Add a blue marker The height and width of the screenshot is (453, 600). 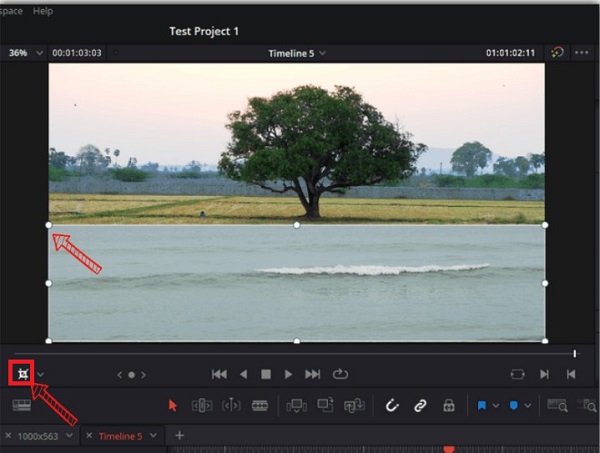pos(514,406)
